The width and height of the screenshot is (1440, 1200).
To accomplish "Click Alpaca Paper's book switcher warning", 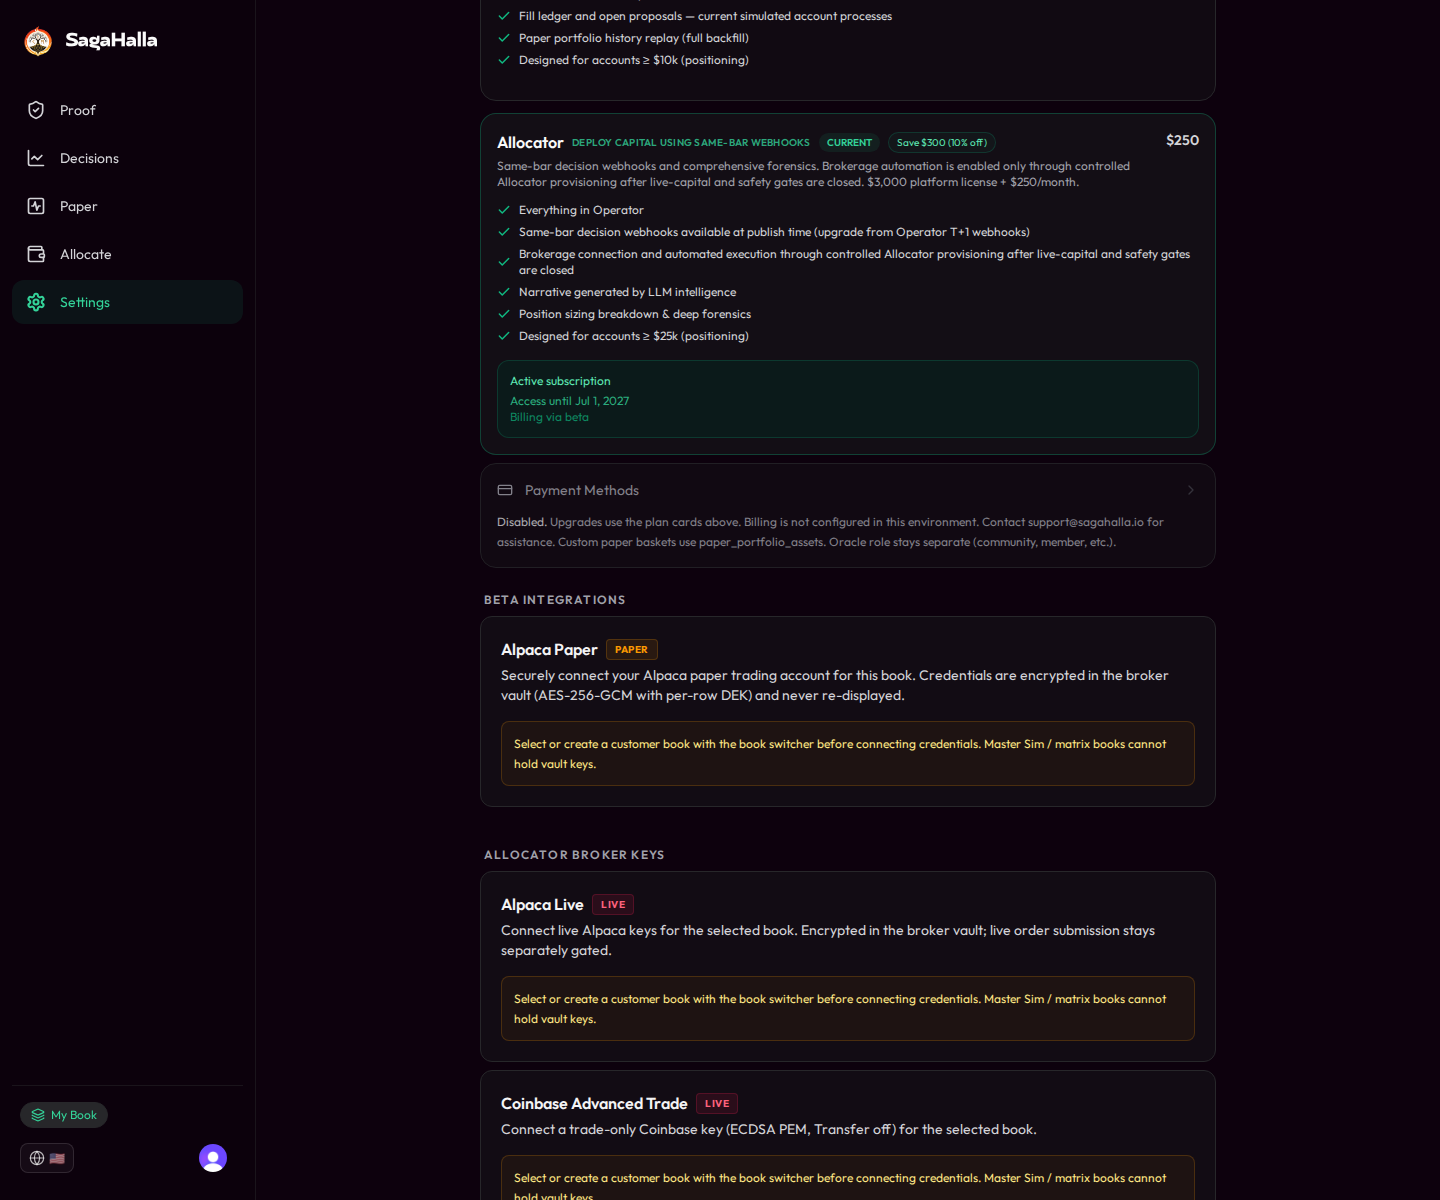I will [x=848, y=754].
